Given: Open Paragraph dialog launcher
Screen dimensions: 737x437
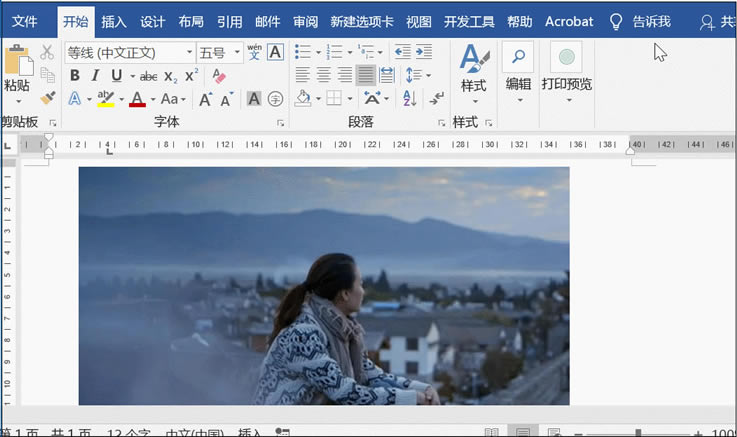Looking at the screenshot, I should (441, 123).
